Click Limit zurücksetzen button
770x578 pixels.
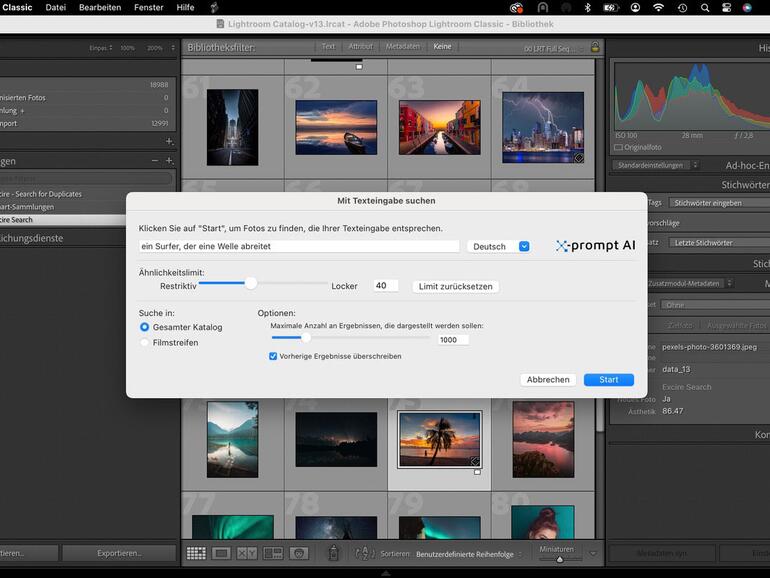click(x=455, y=286)
